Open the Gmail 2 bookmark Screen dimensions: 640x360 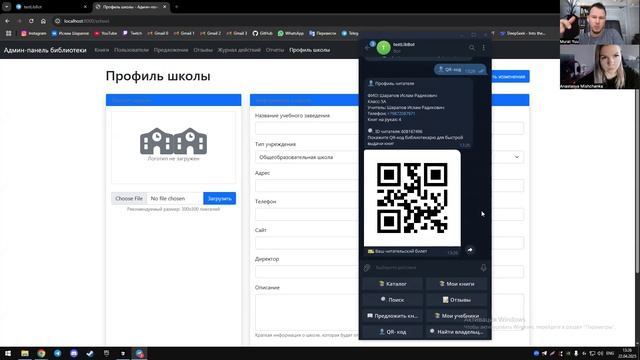click(x=210, y=33)
